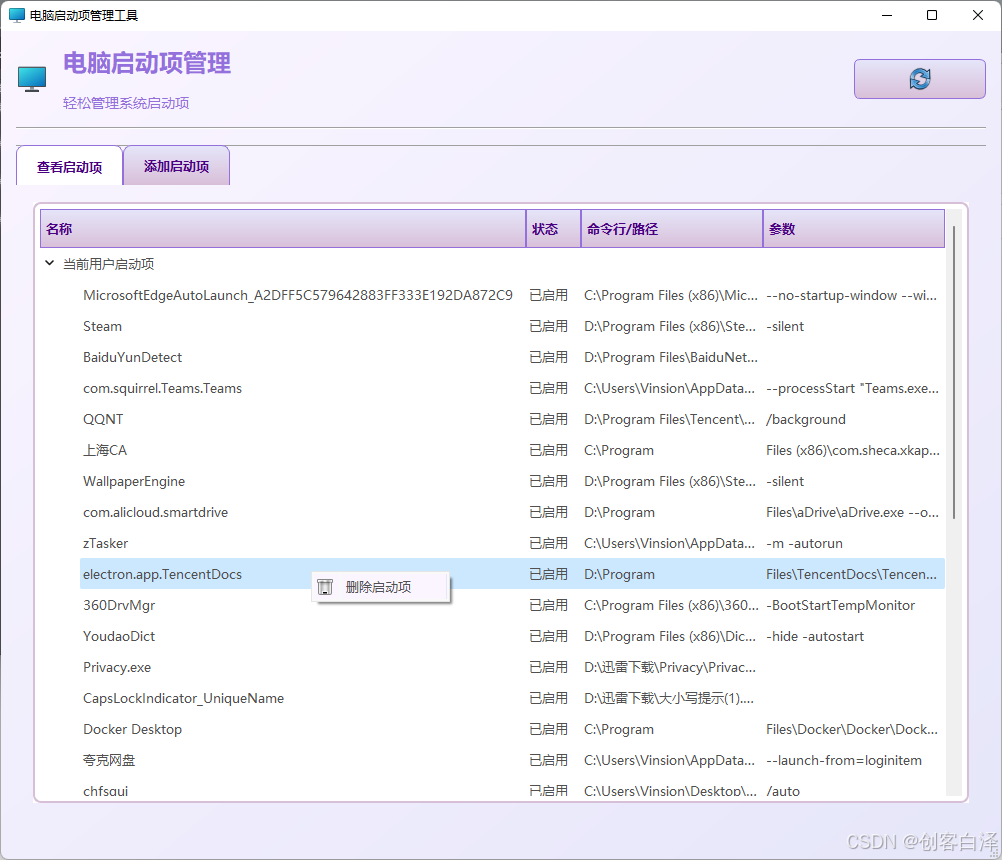Click the D:\Program Files\BaiduNet... path

tap(671, 357)
